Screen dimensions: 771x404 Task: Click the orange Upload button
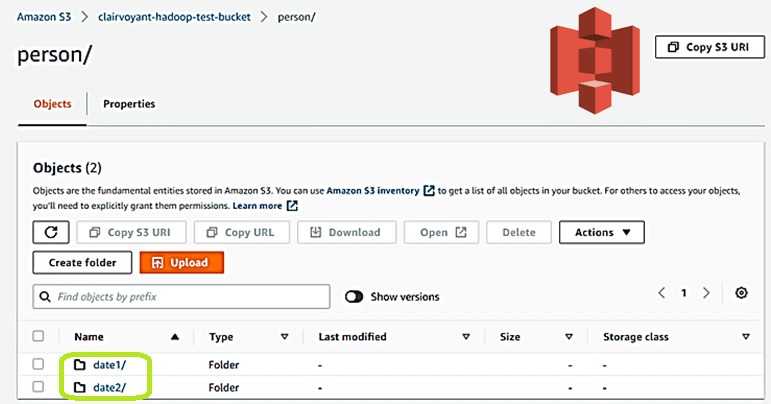pos(181,262)
